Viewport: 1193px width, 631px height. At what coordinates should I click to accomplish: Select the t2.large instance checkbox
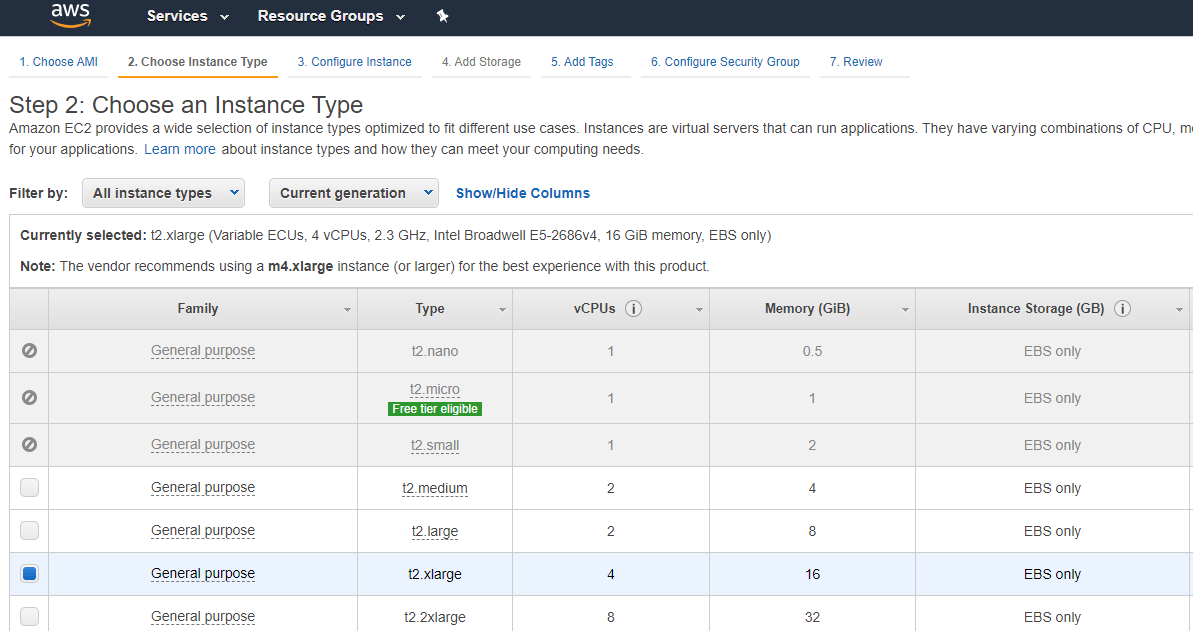[x=30, y=531]
